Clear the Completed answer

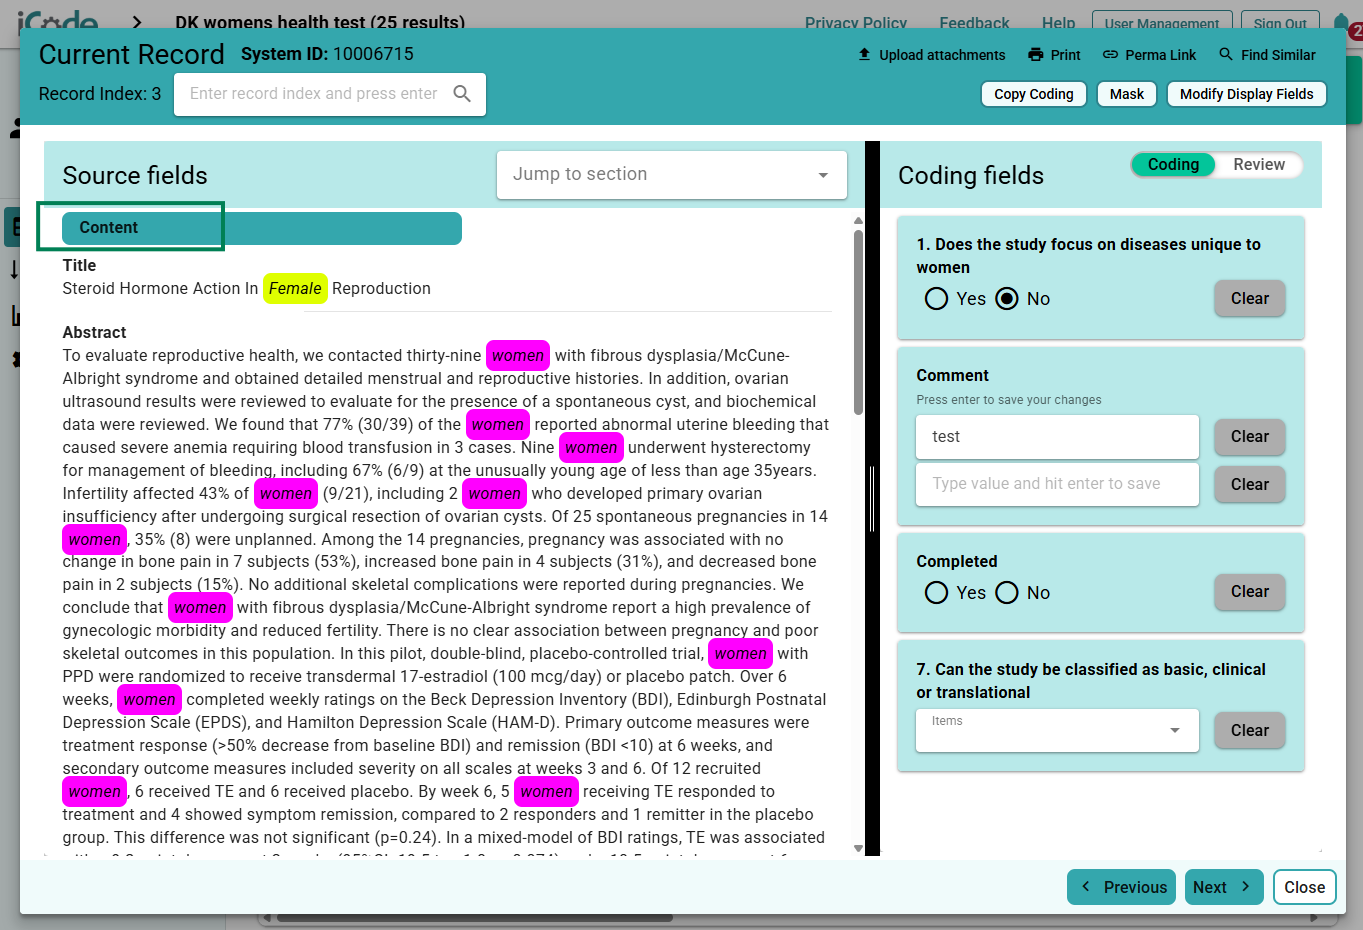point(1249,591)
